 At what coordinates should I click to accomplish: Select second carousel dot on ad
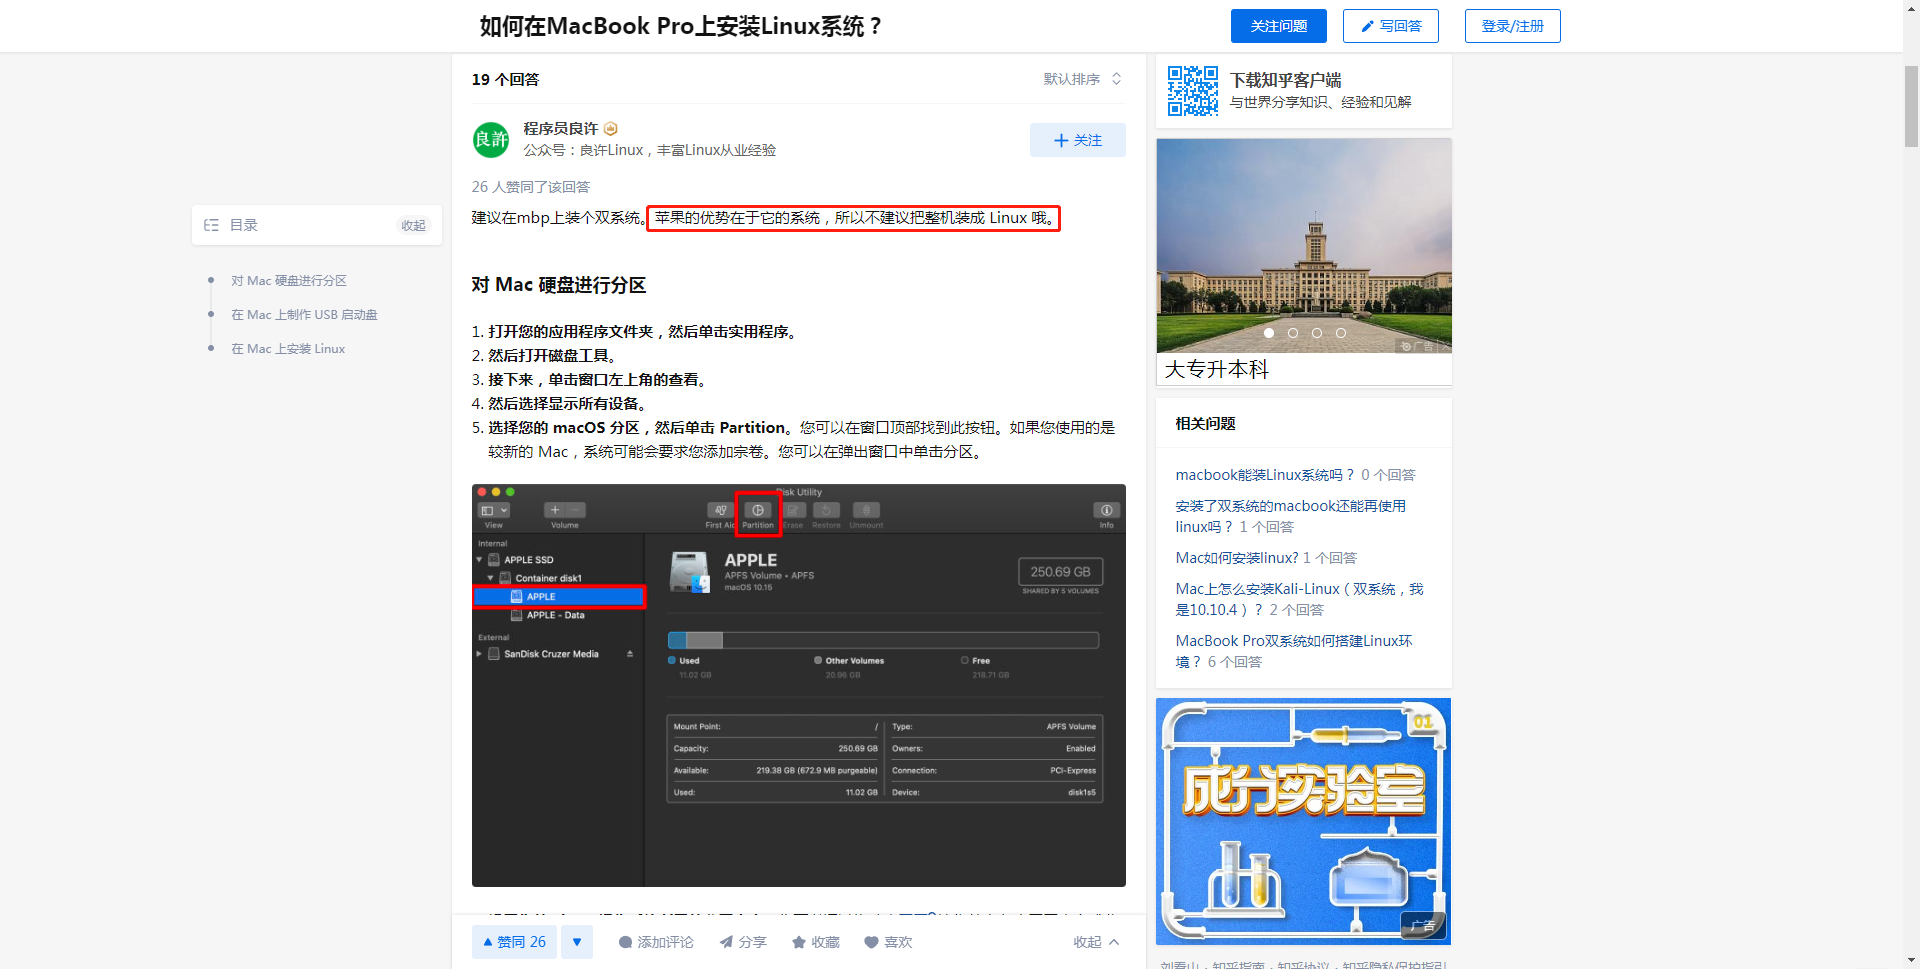(x=1293, y=333)
